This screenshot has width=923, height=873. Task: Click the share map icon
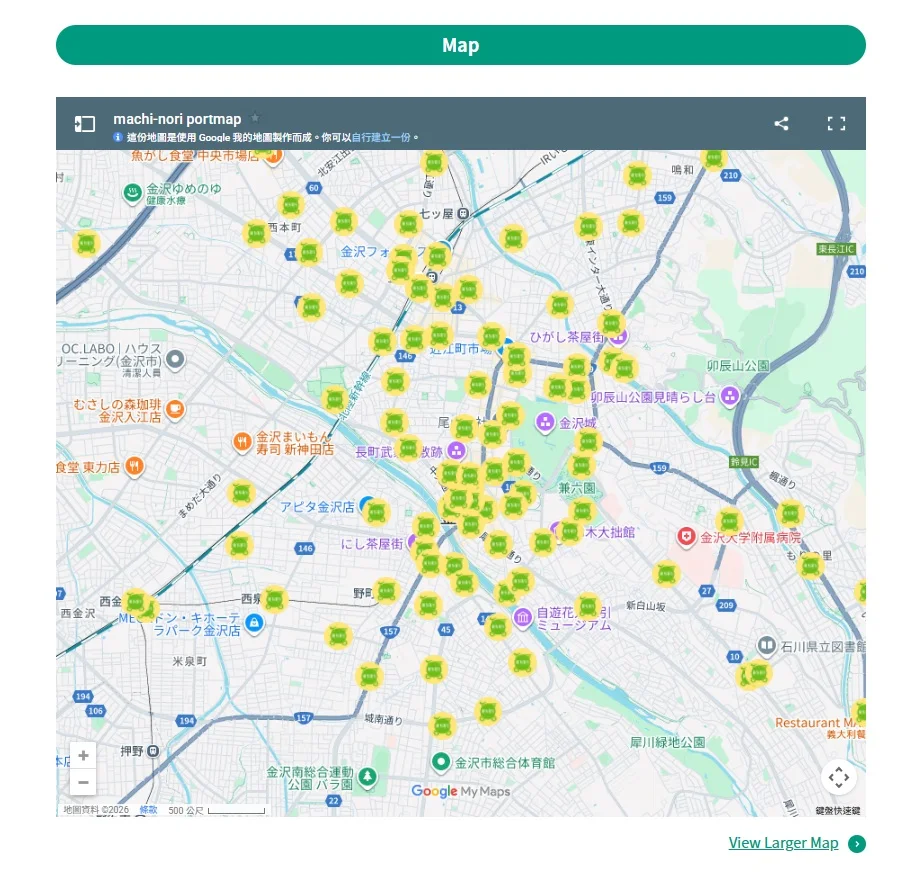coord(781,124)
